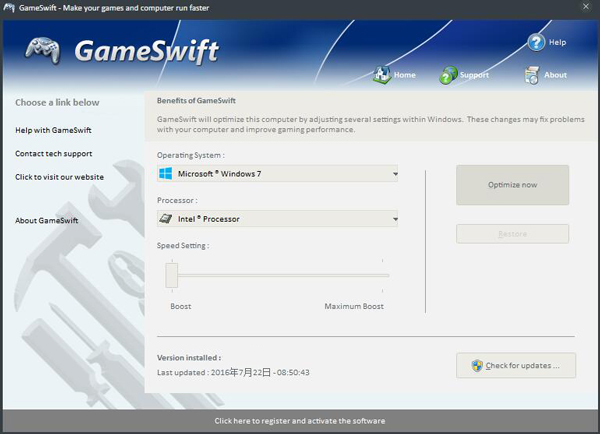Viewport: 600px width, 434px height.
Task: Open the About section
Action: coord(555,75)
